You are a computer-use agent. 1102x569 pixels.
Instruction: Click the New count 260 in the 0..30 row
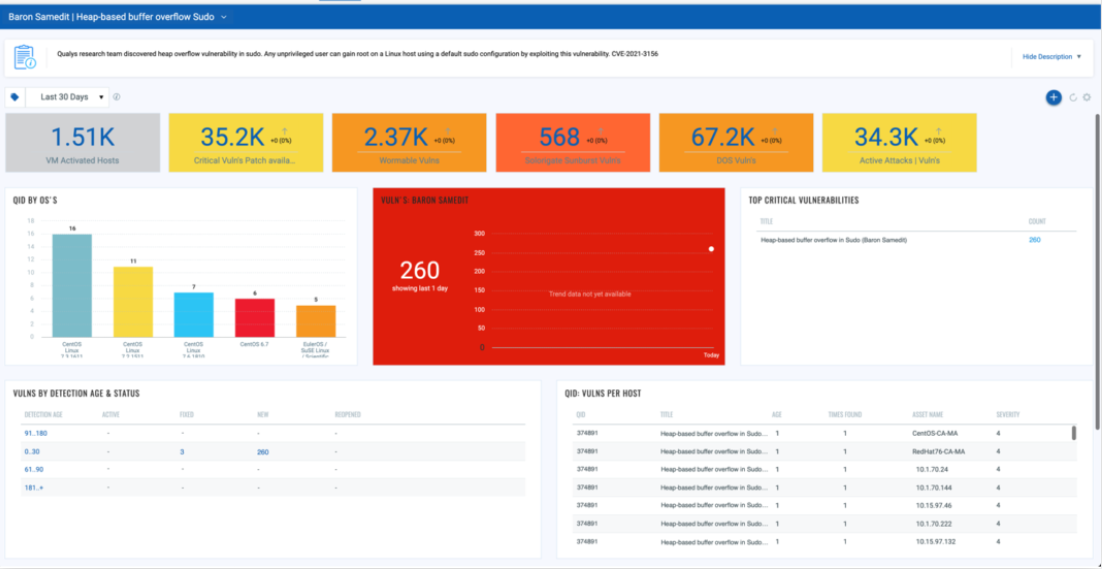pyautogui.click(x=263, y=452)
